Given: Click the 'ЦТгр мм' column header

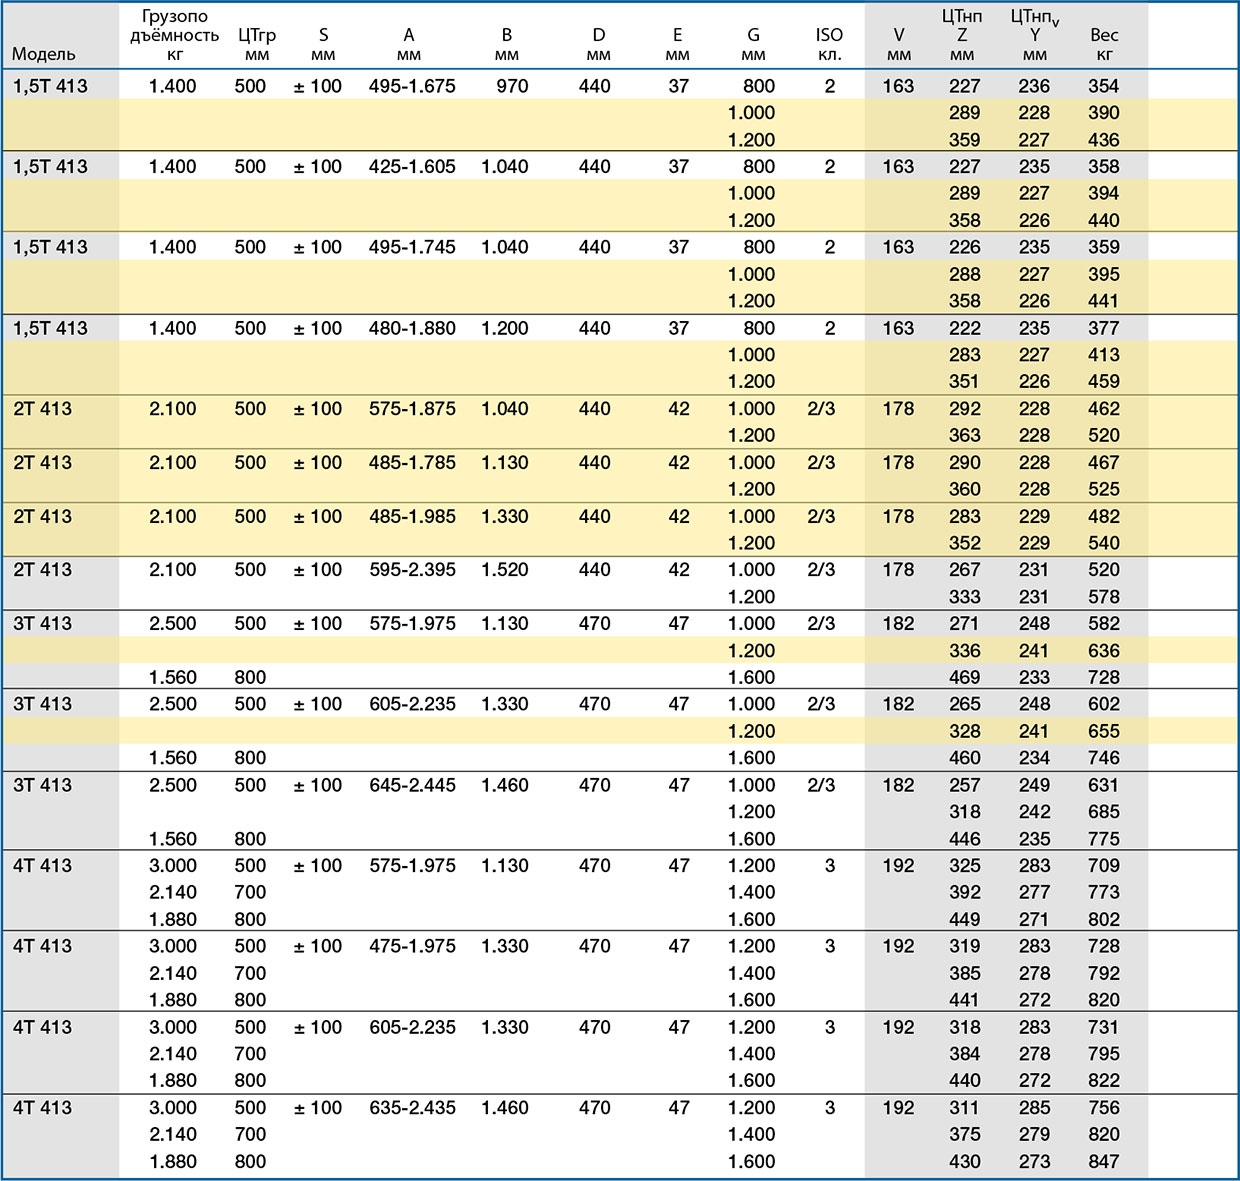Looking at the screenshot, I should pyautogui.click(x=257, y=44).
